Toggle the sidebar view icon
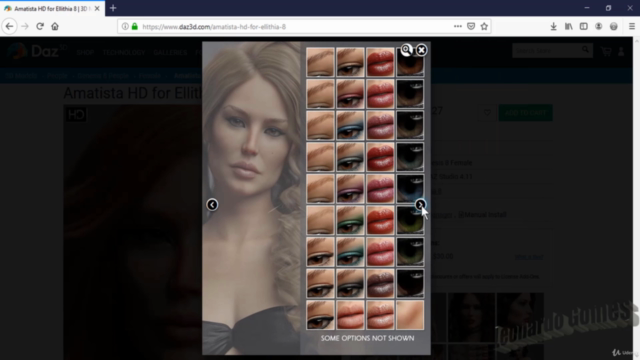 coord(583,27)
